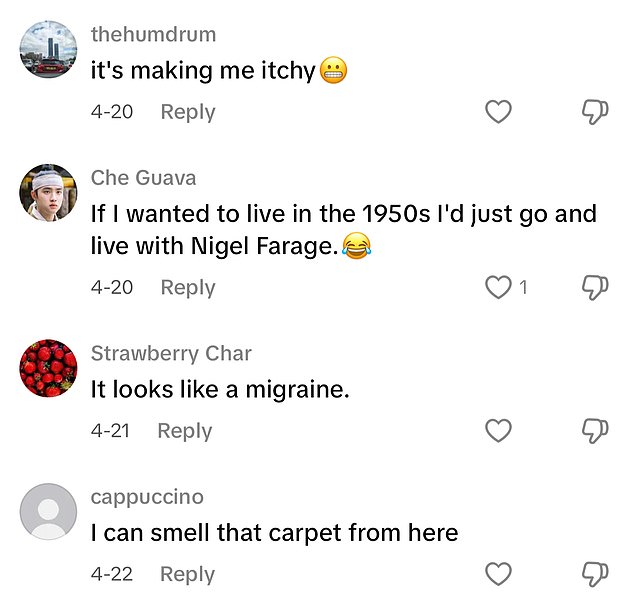The height and width of the screenshot is (610, 634).
Task: Visit Che Guava username link
Action: tap(143, 178)
